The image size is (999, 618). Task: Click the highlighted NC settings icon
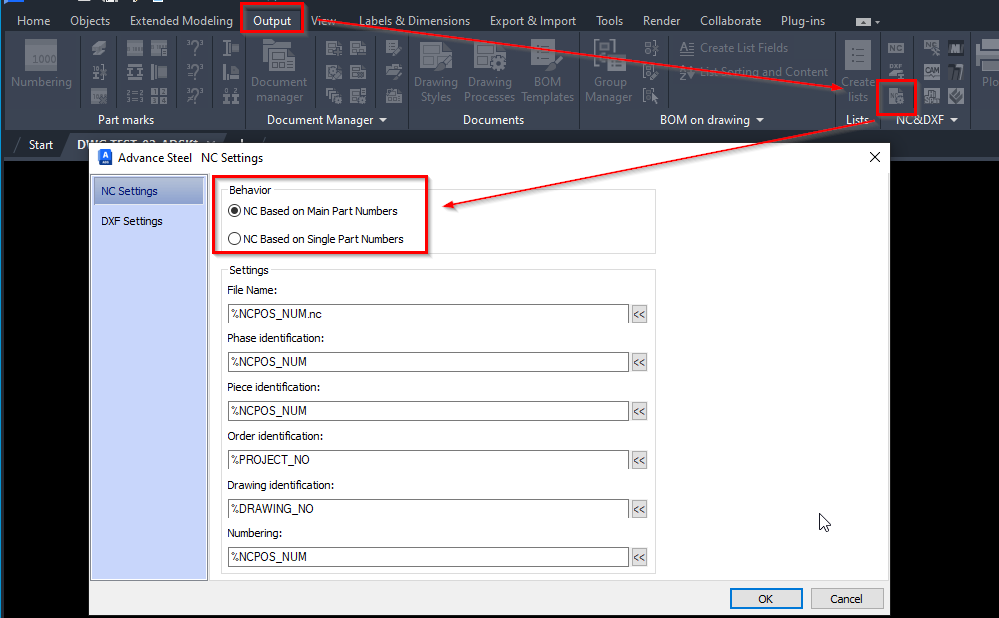point(896,97)
